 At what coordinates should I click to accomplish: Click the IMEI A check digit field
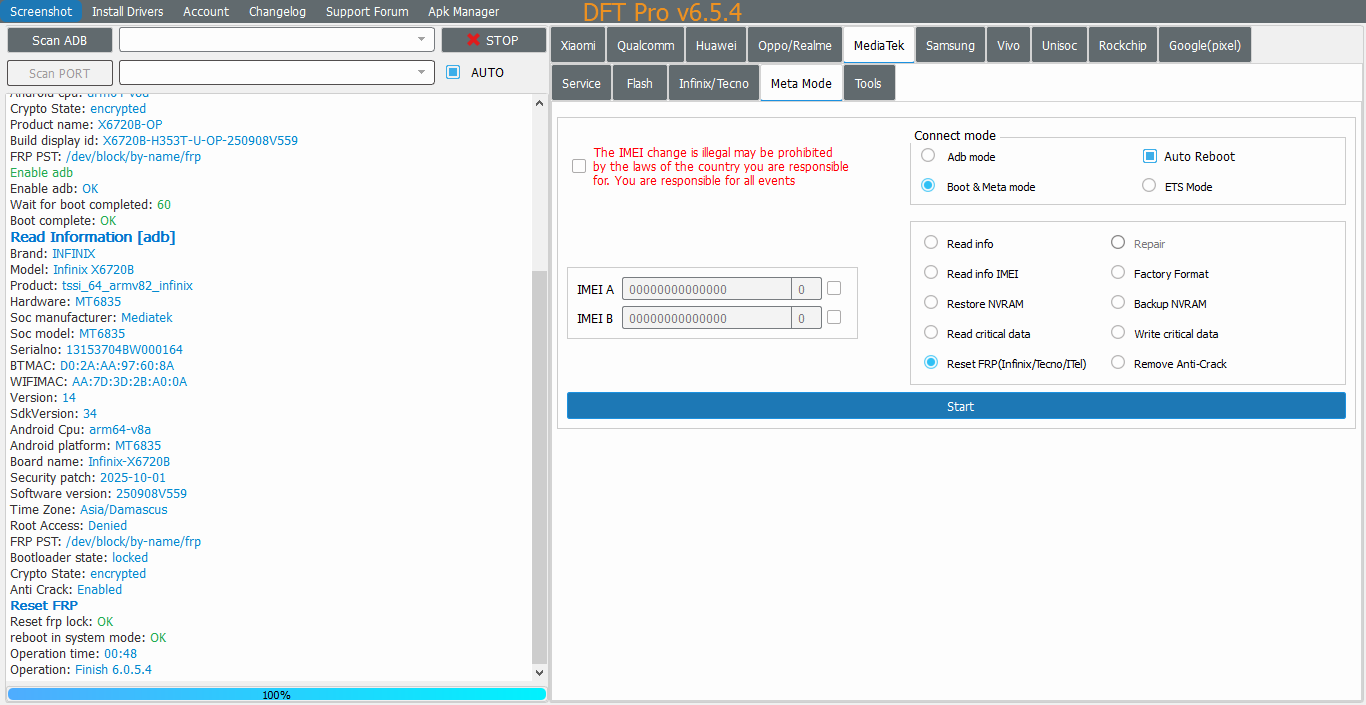pyautogui.click(x=806, y=289)
